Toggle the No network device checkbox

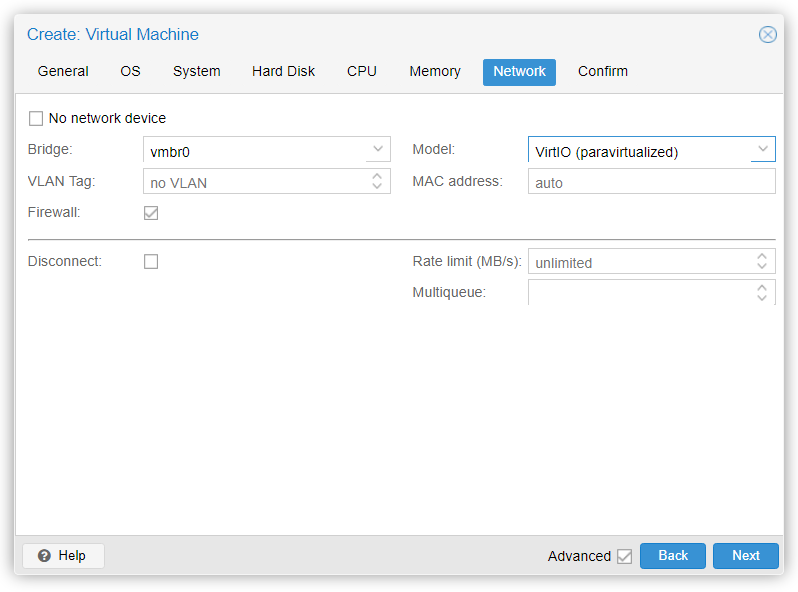[x=36, y=119]
